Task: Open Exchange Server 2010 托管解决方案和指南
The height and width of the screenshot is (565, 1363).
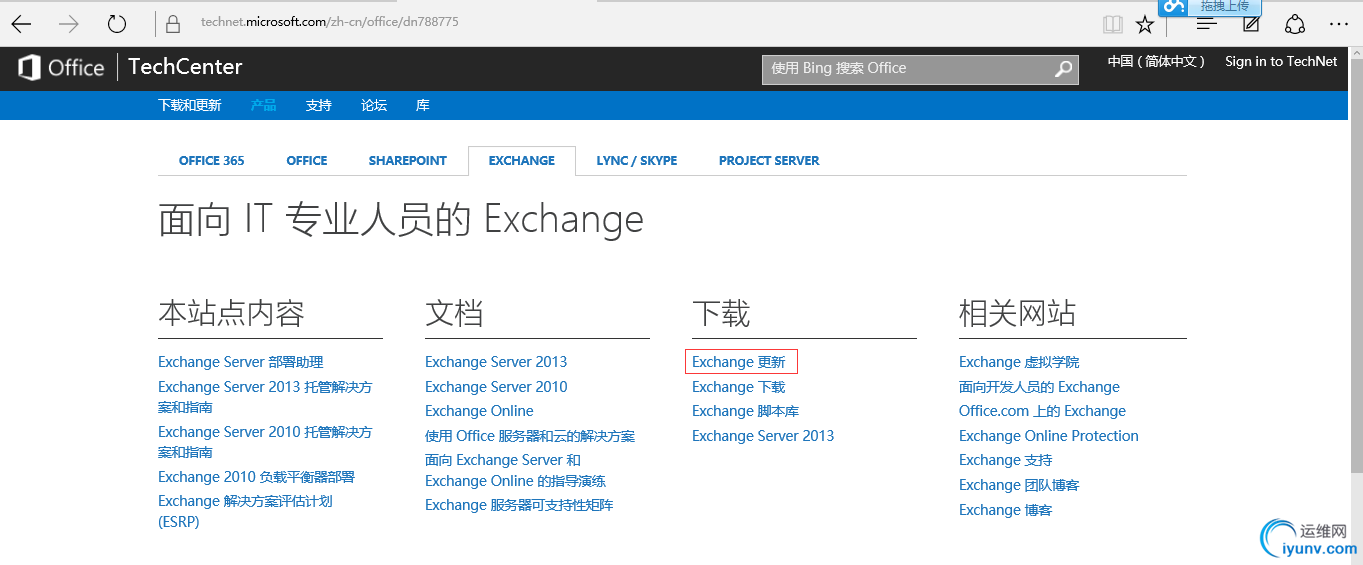Action: (265, 442)
